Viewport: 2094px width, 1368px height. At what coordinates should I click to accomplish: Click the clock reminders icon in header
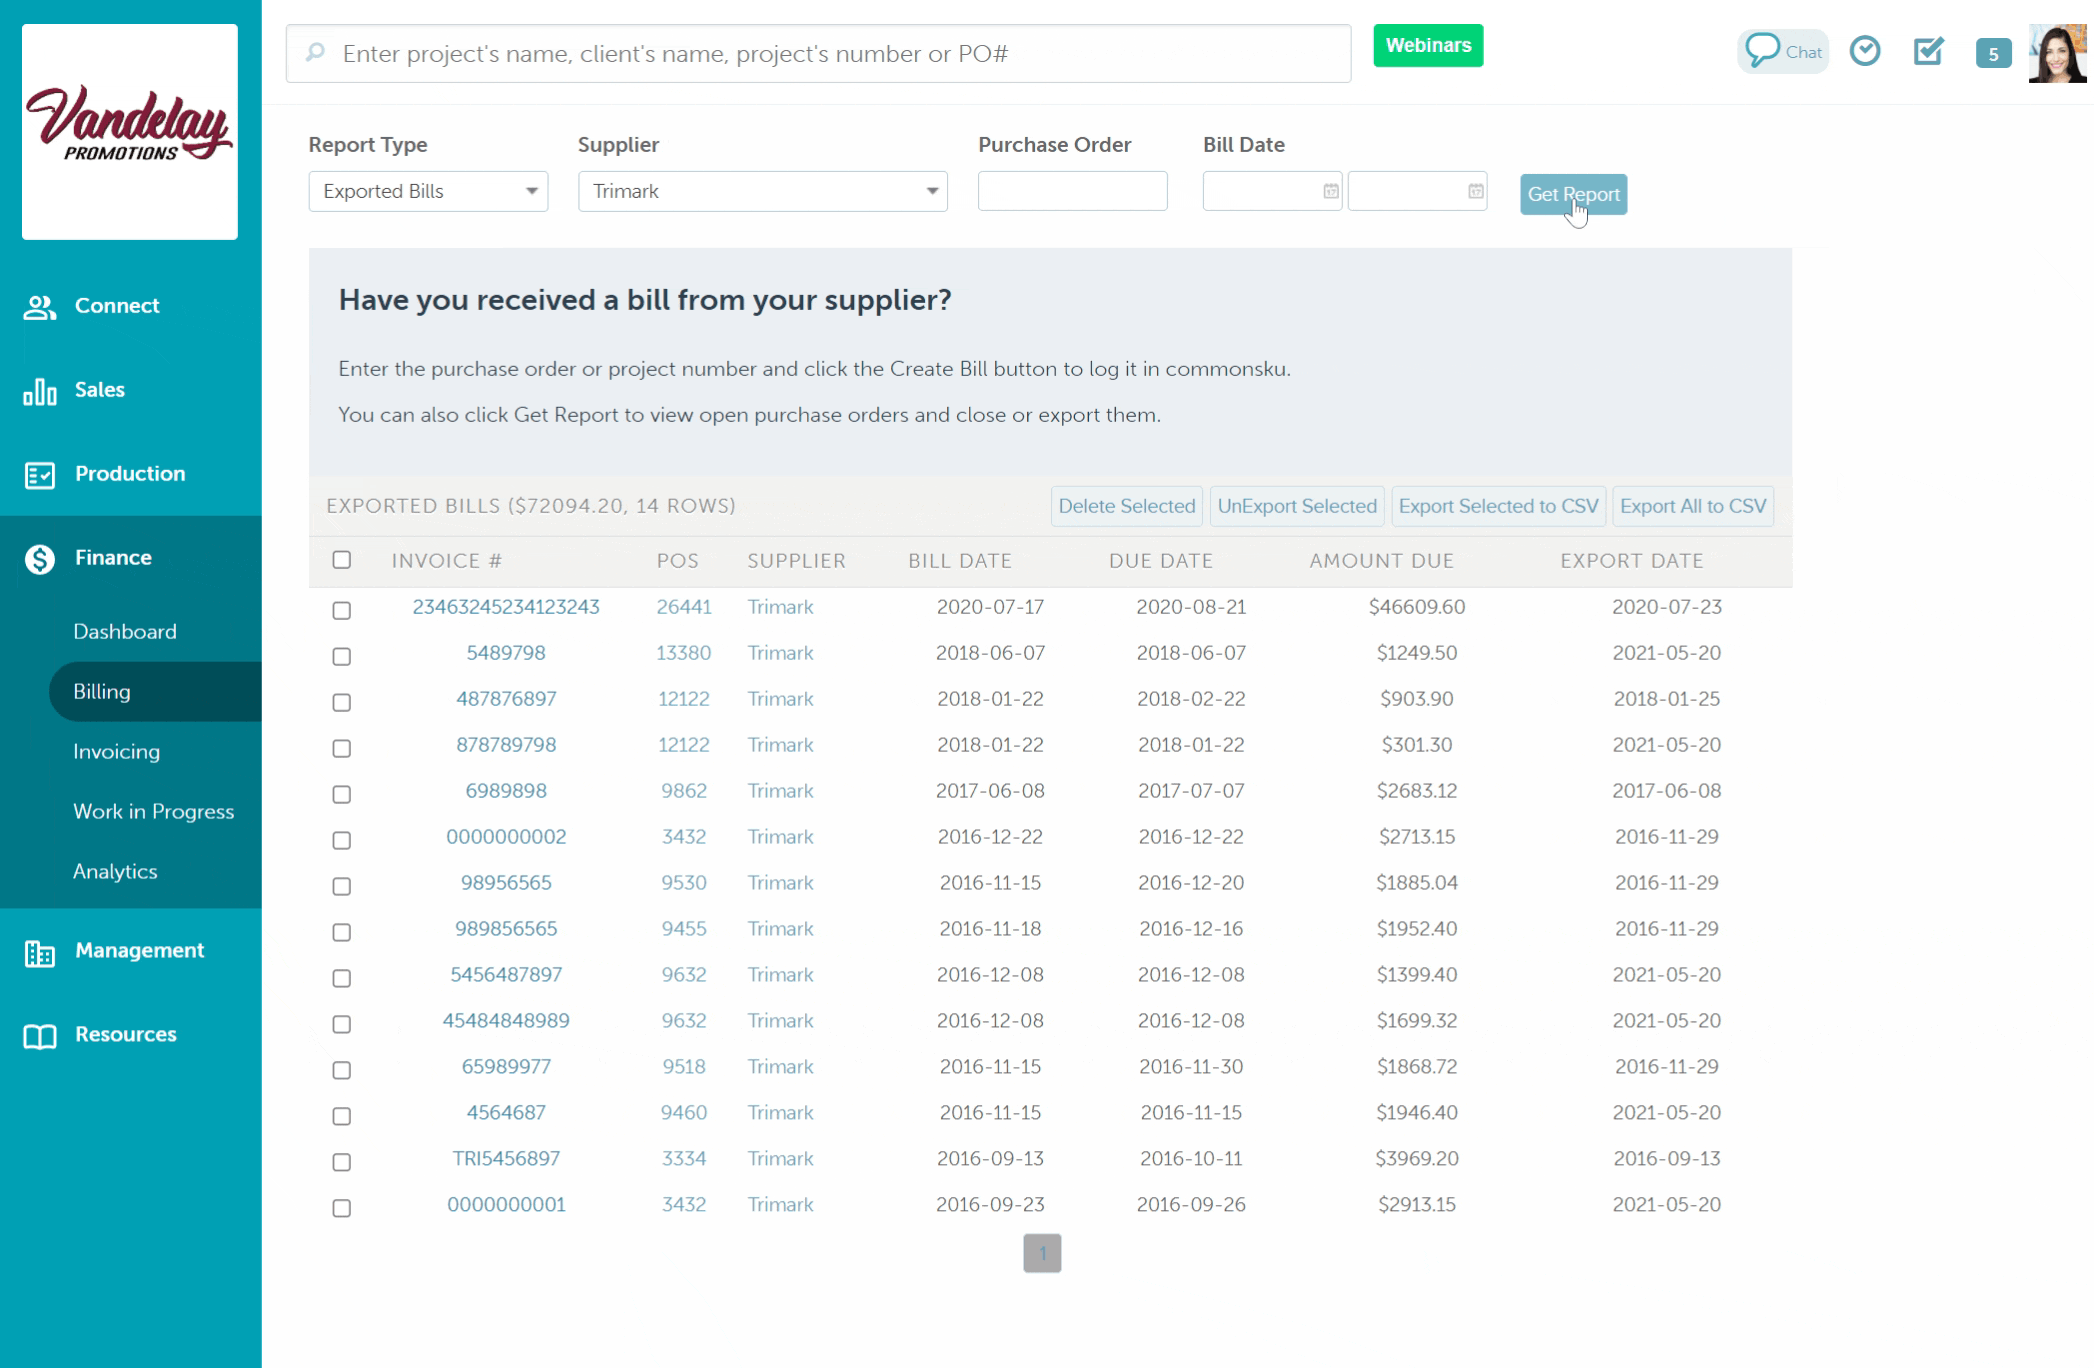(1865, 51)
